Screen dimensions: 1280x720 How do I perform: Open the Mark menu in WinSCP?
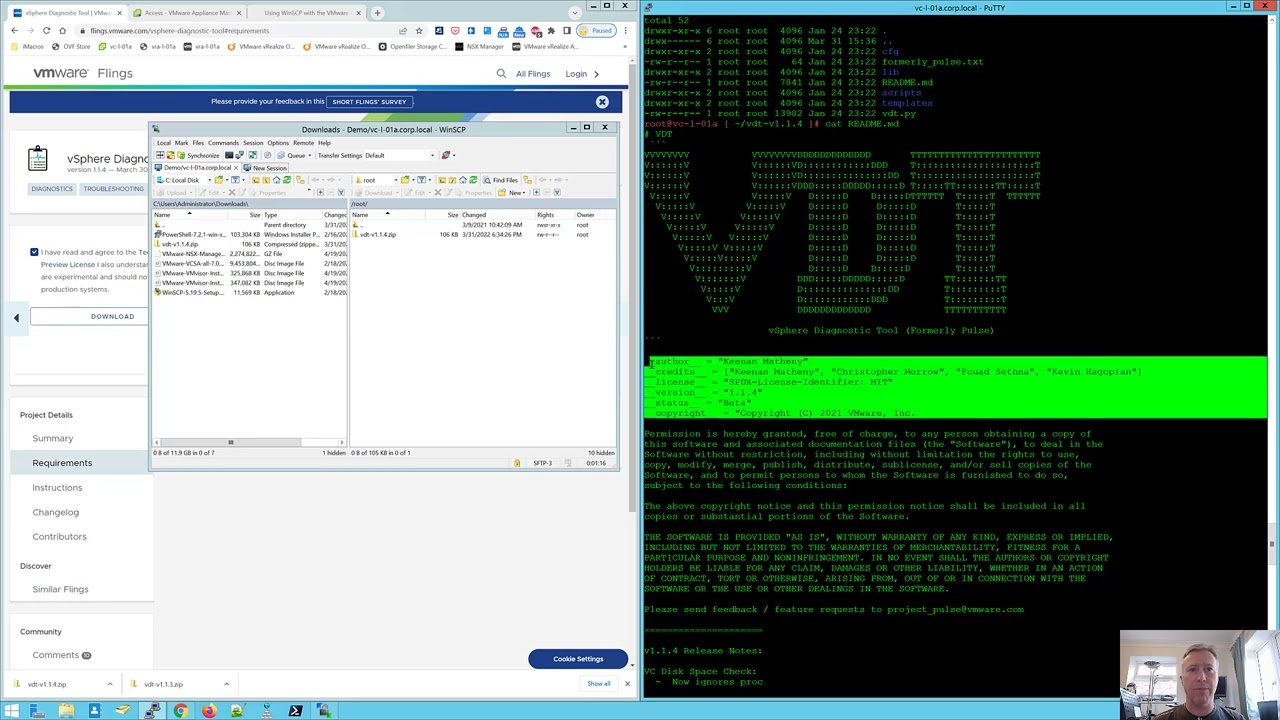click(181, 143)
